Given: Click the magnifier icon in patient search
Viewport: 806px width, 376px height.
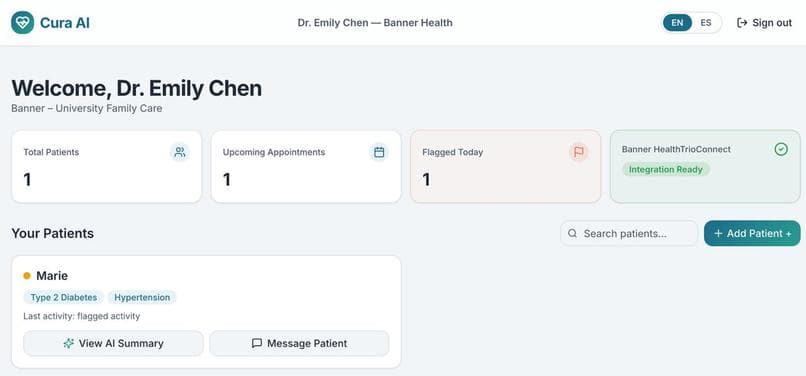Looking at the screenshot, I should (x=572, y=234).
